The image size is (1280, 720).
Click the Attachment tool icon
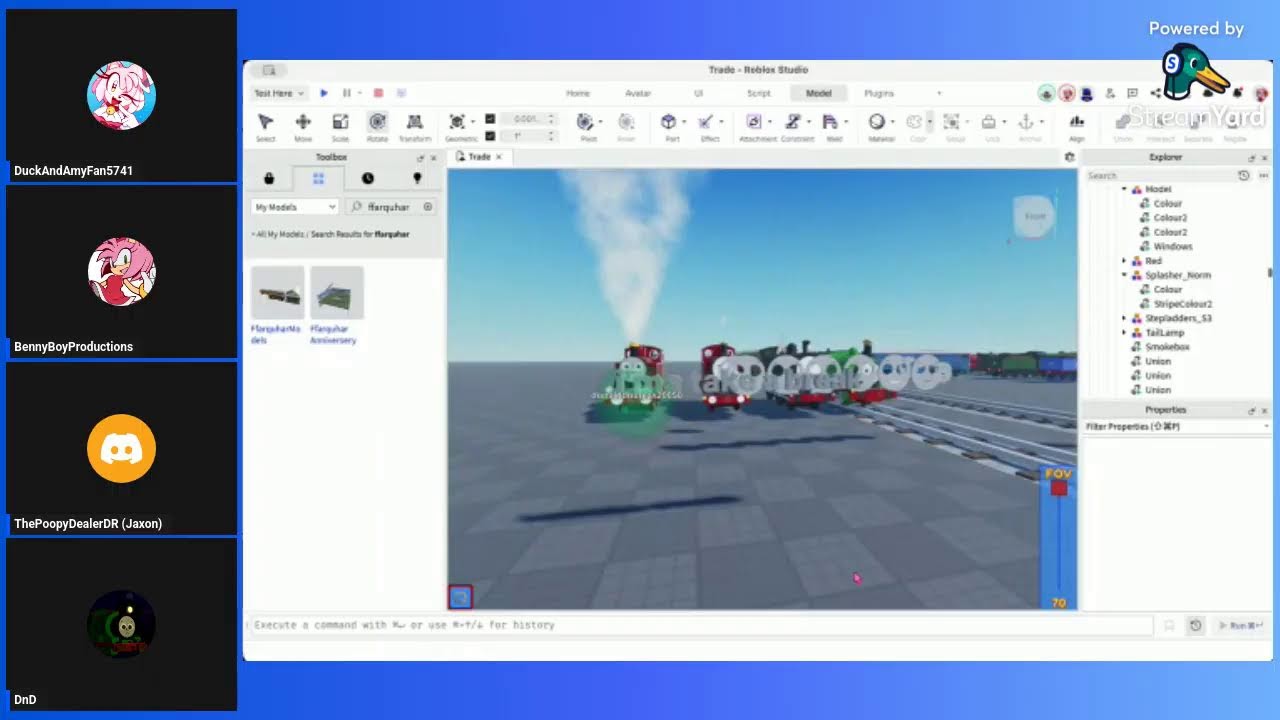tap(754, 122)
